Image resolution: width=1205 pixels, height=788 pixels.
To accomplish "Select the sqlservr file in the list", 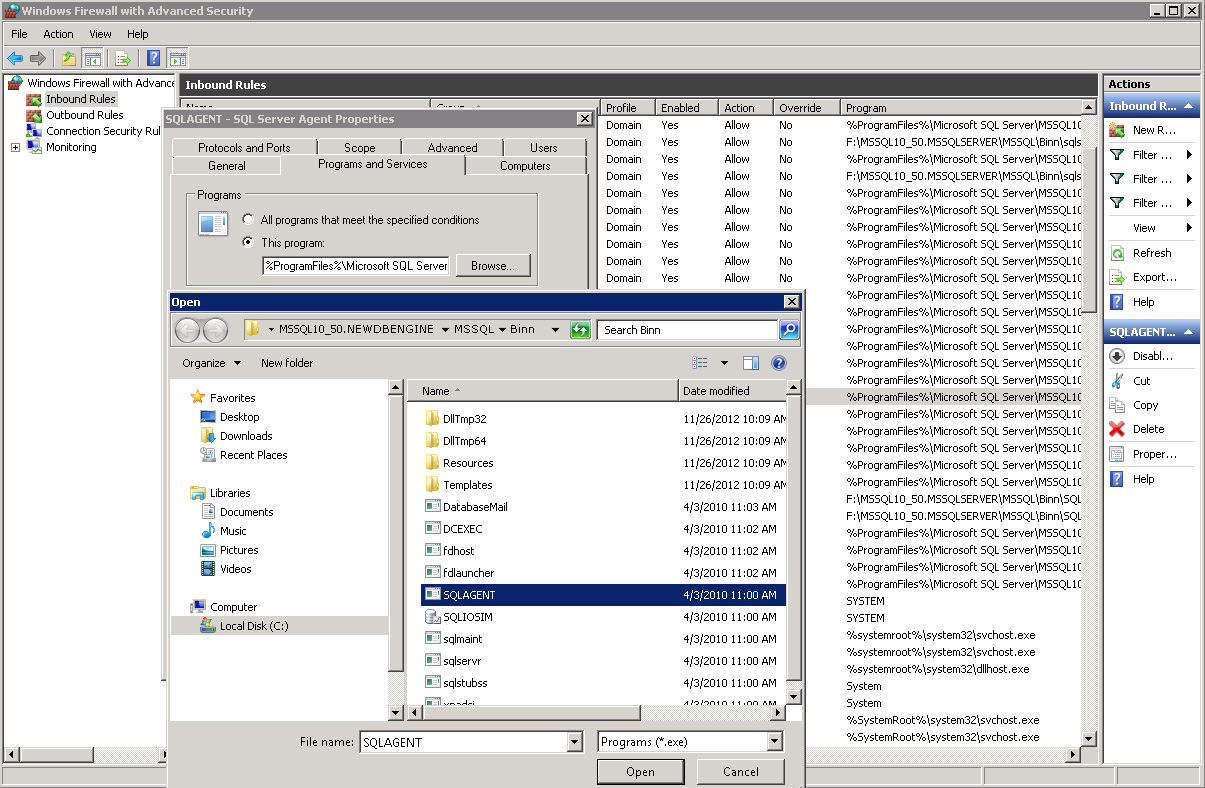I will point(461,661).
